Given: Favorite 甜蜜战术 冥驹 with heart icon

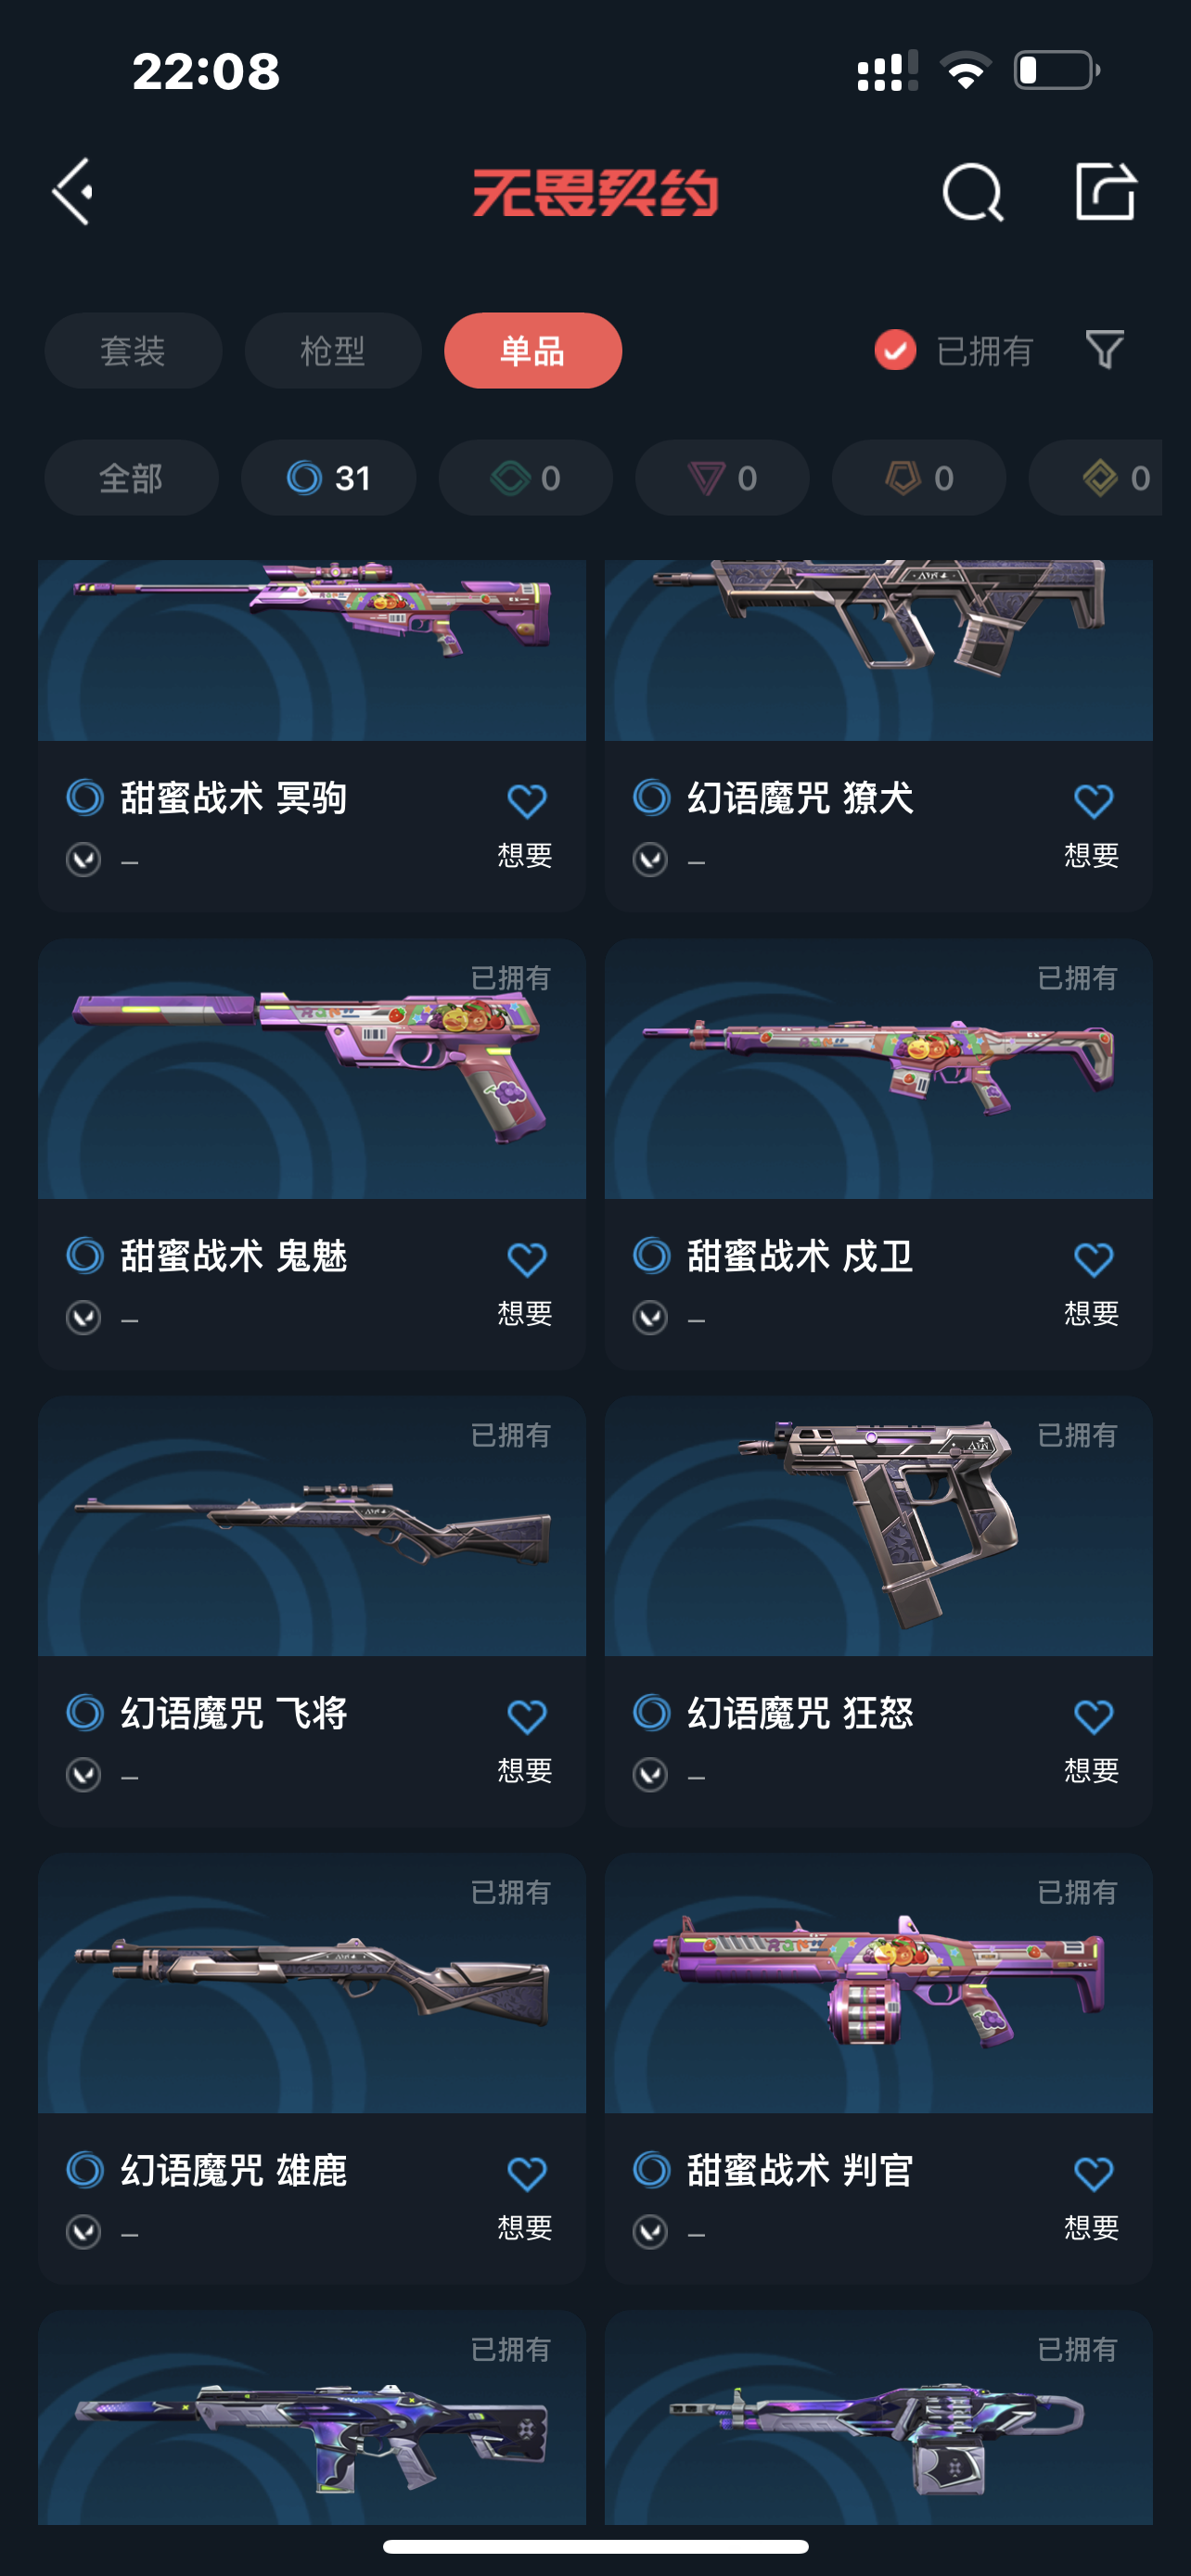Looking at the screenshot, I should tap(526, 801).
